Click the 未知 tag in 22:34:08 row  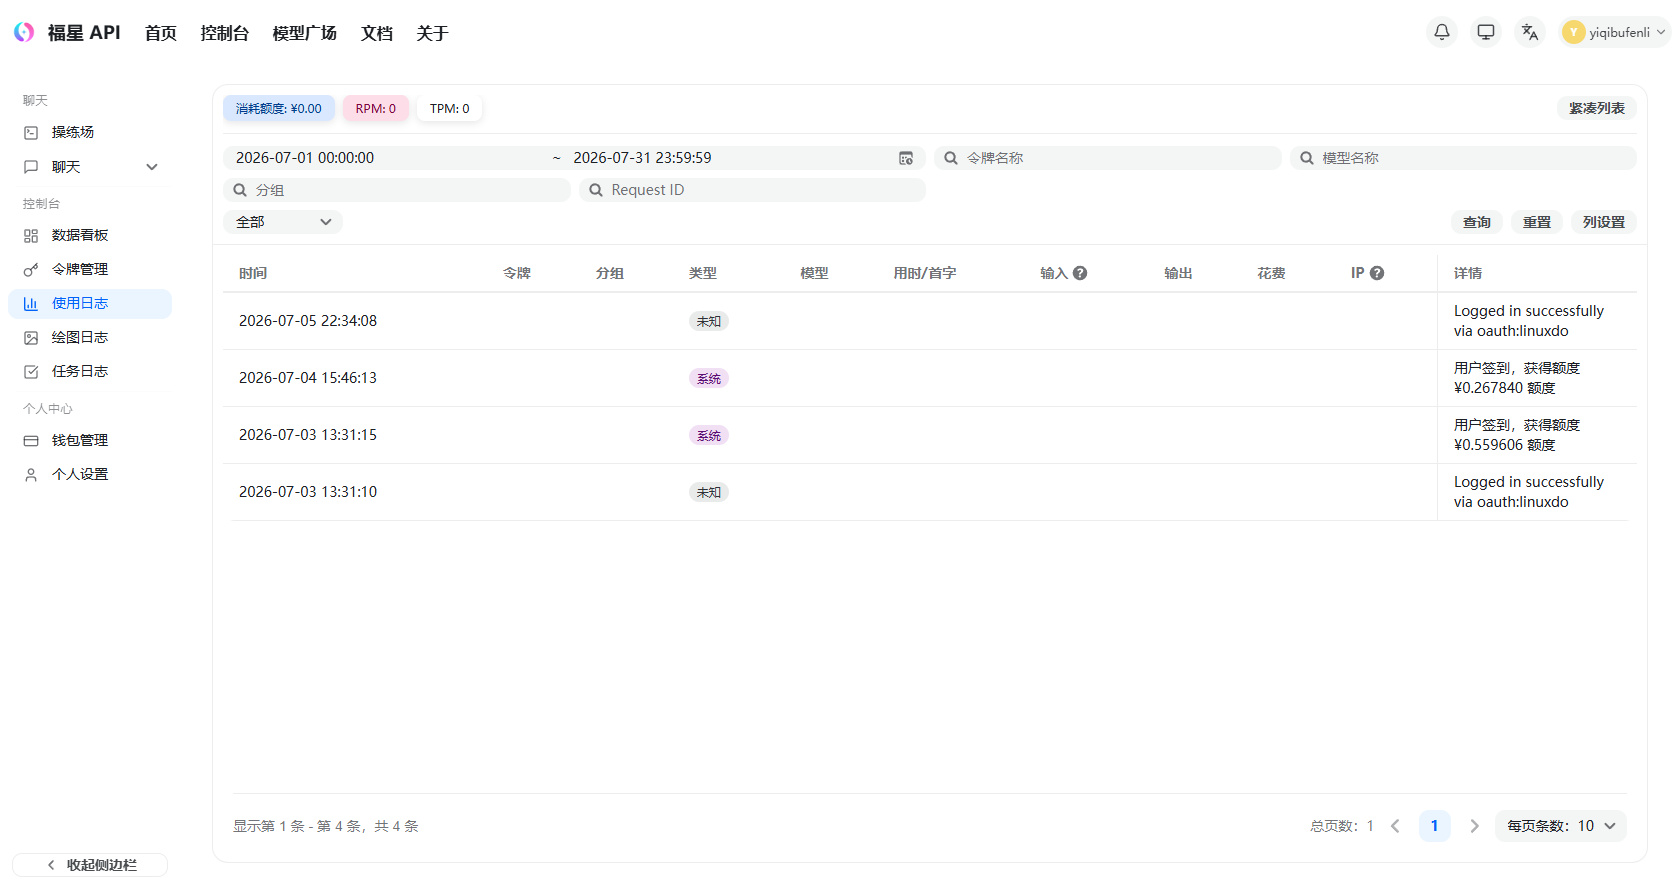coord(709,321)
